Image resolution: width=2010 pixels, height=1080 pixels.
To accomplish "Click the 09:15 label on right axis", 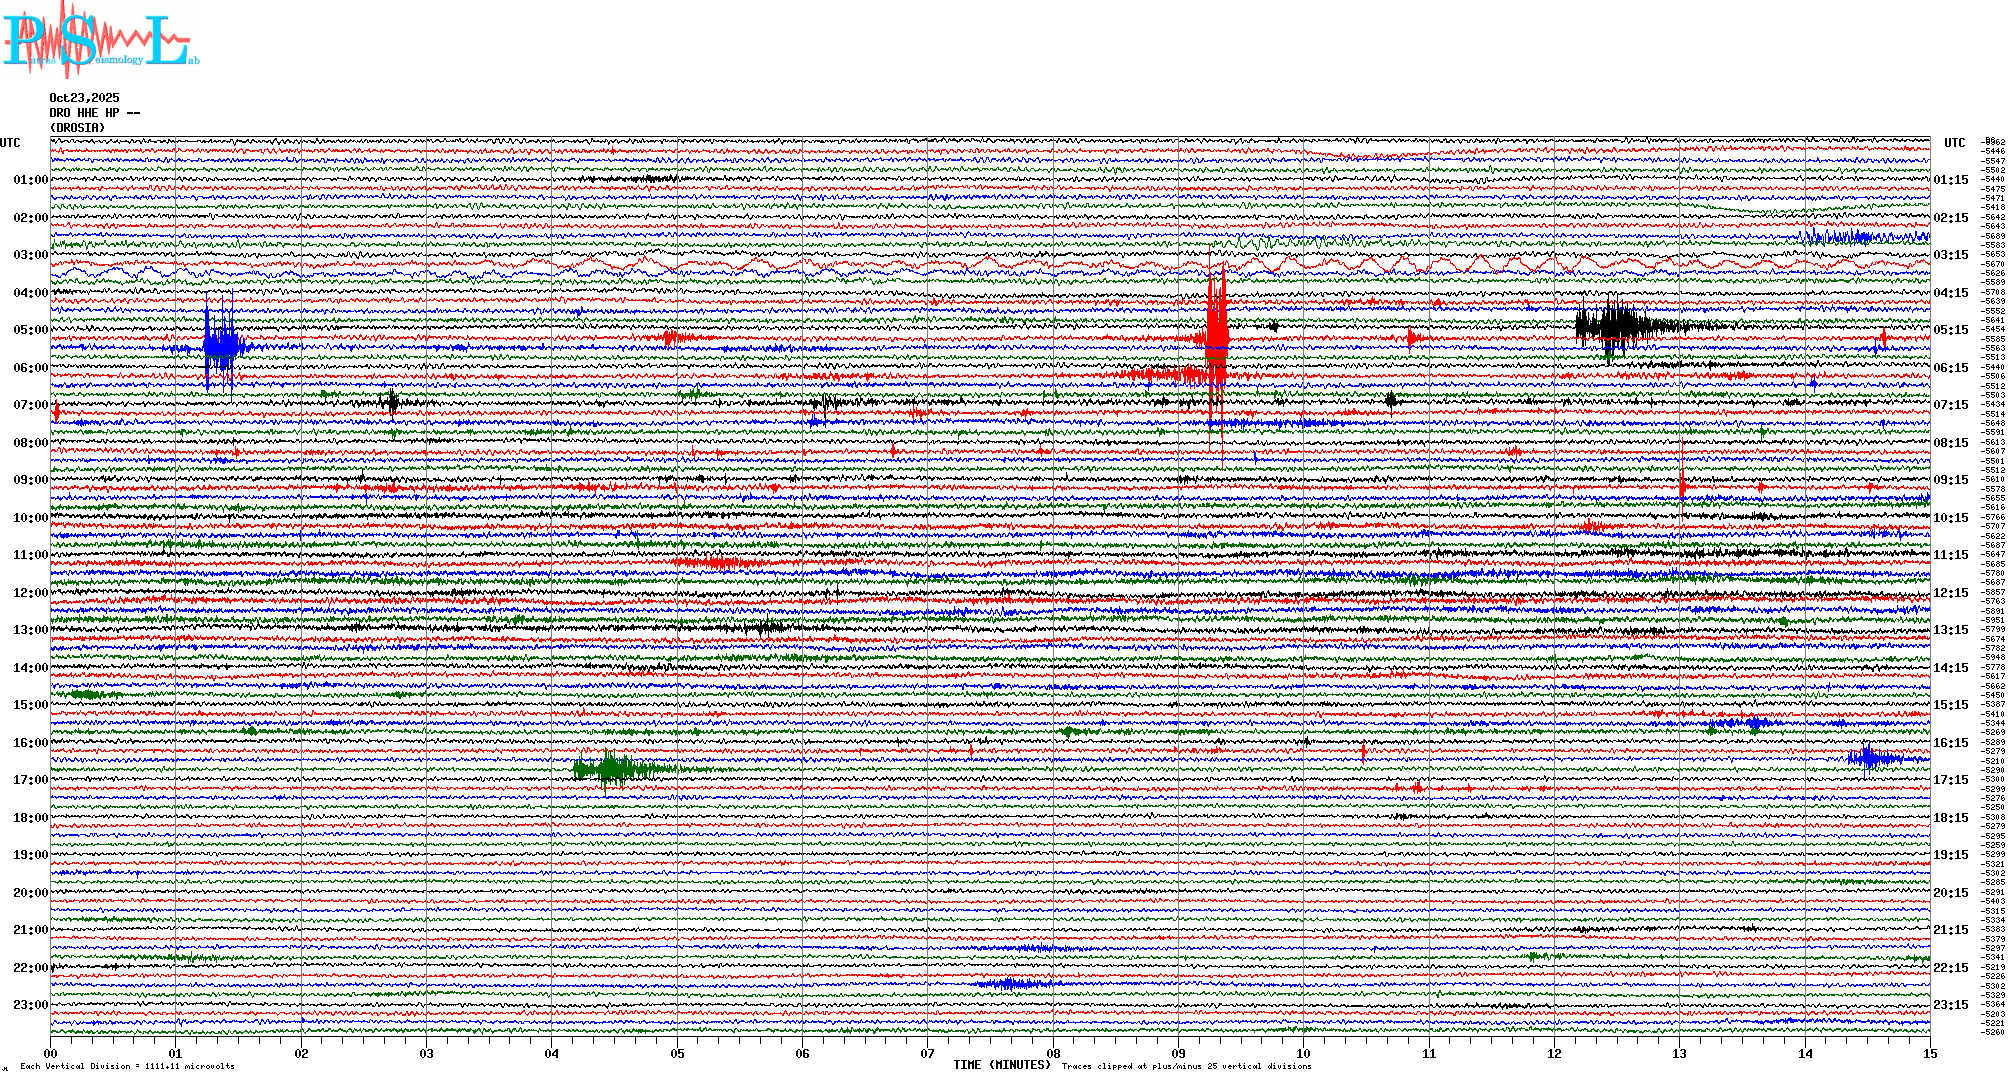I will coord(1950,480).
